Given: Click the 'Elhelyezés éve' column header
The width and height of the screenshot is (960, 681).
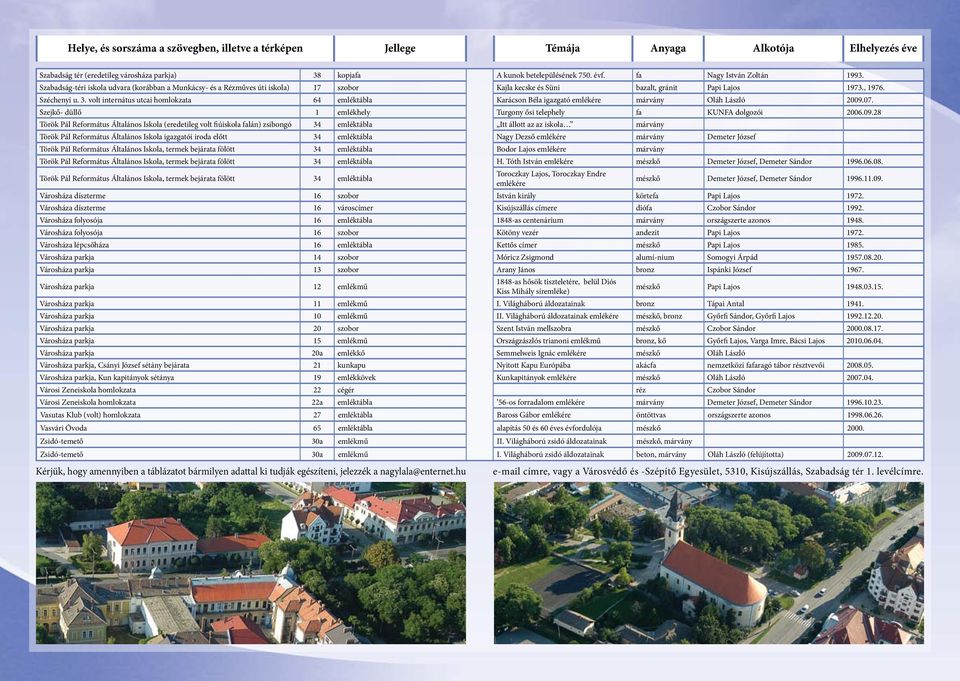Looking at the screenshot, I should pyautogui.click(x=883, y=48).
